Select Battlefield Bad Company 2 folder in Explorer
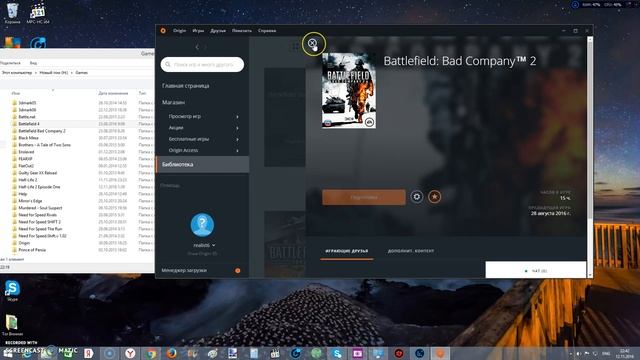The image size is (640, 360). tap(42, 131)
